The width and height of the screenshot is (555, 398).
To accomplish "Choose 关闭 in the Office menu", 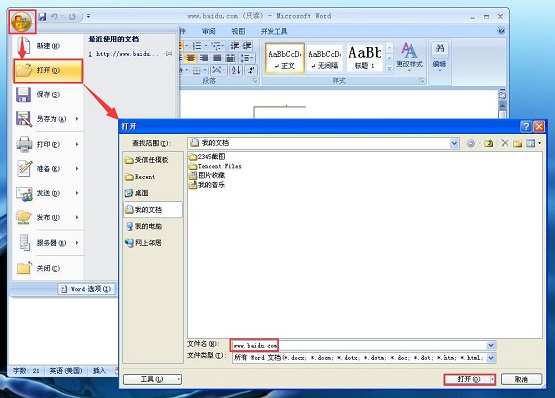I will [x=48, y=268].
